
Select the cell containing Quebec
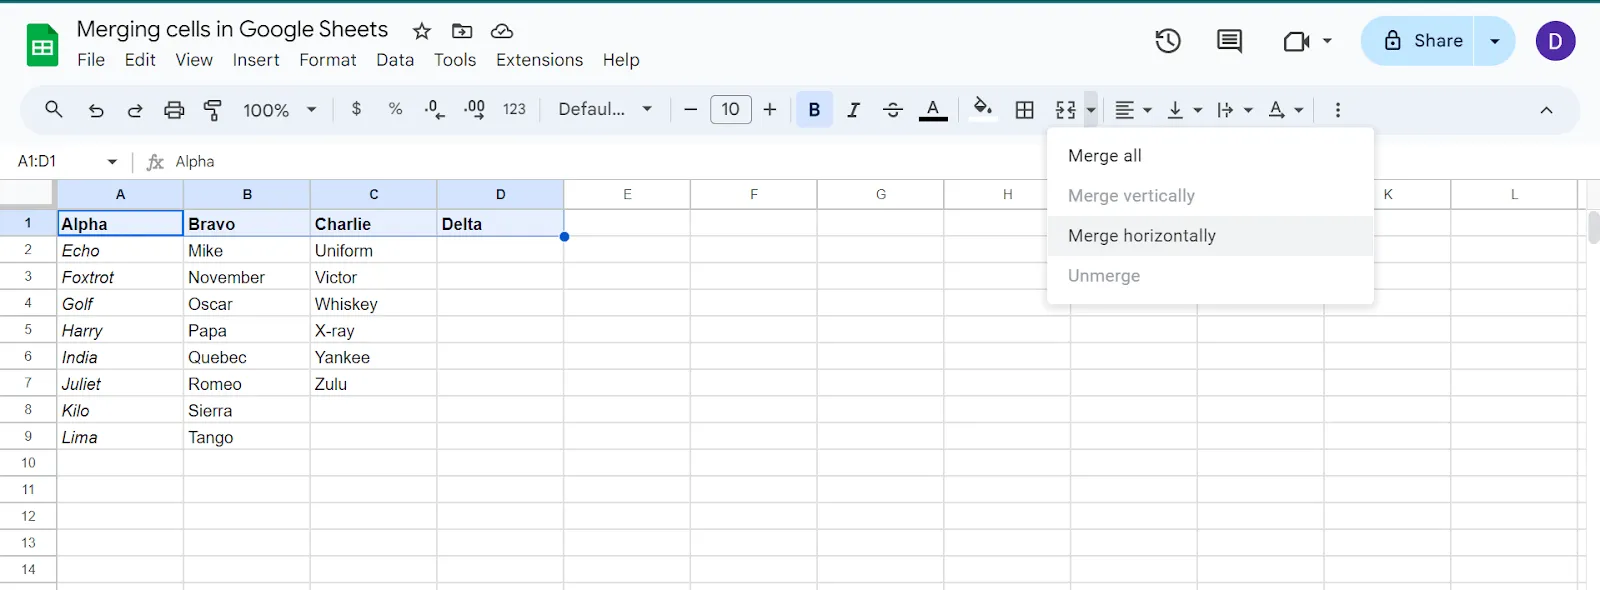(247, 357)
